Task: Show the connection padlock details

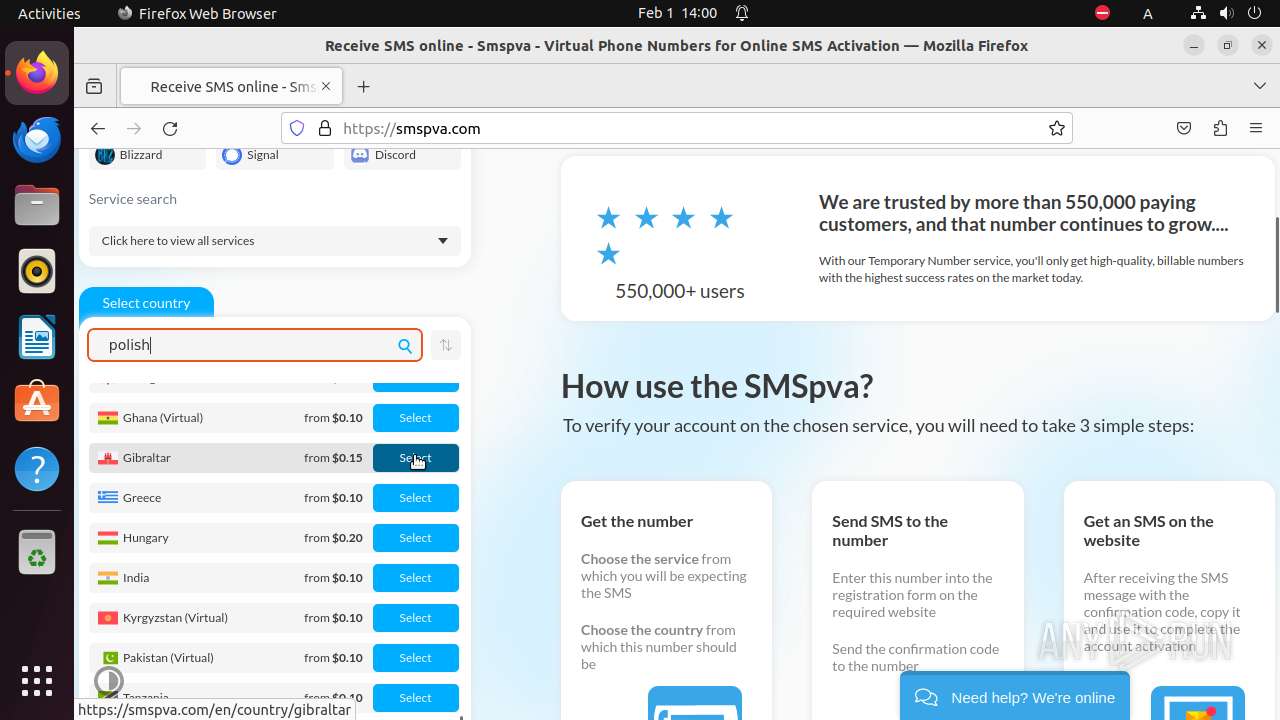Action: click(325, 128)
